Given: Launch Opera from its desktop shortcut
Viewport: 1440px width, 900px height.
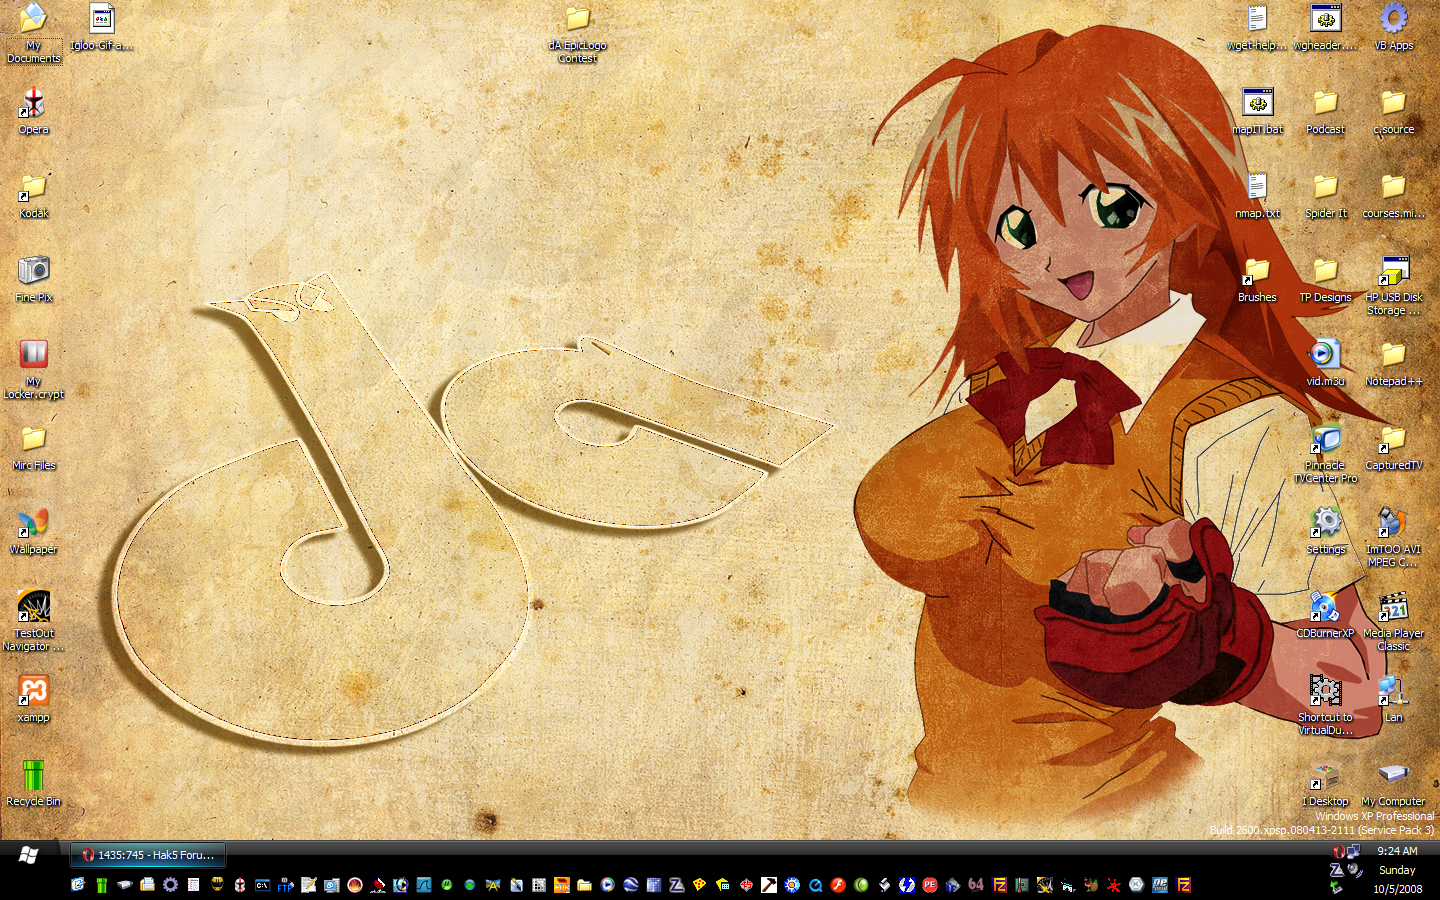Looking at the screenshot, I should coord(33,111).
